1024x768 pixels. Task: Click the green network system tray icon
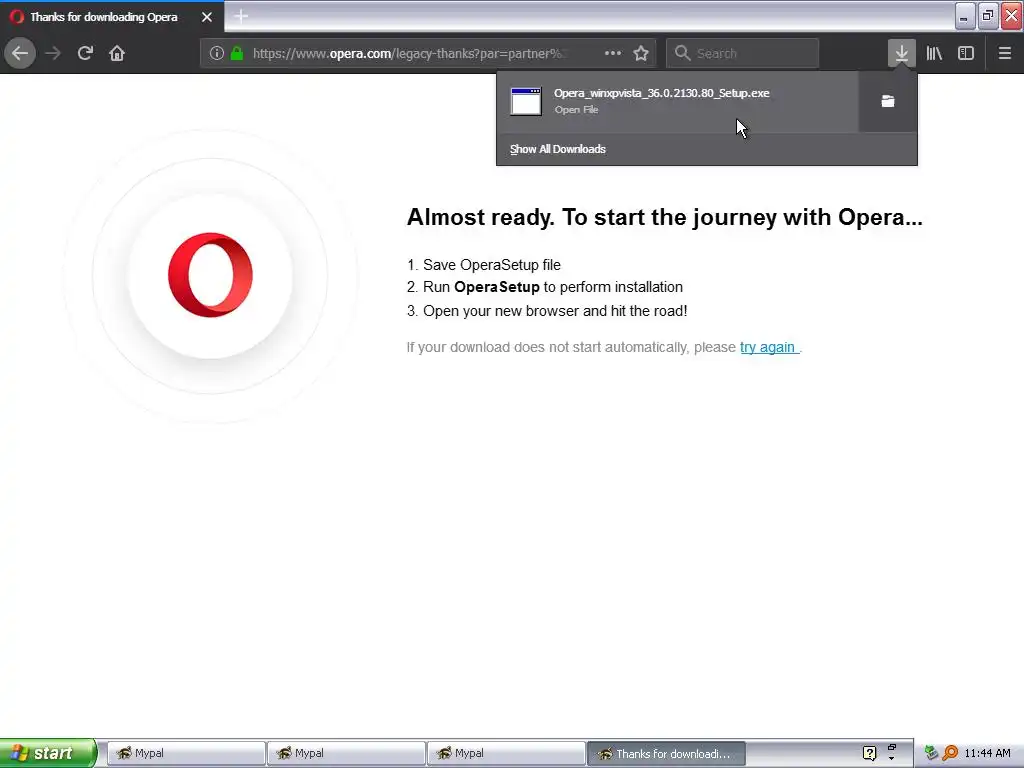point(932,753)
